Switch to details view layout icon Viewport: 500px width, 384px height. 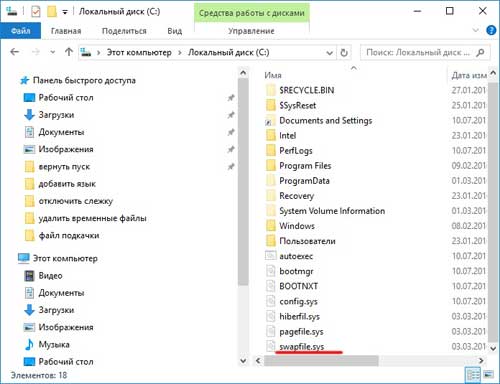[x=473, y=375]
